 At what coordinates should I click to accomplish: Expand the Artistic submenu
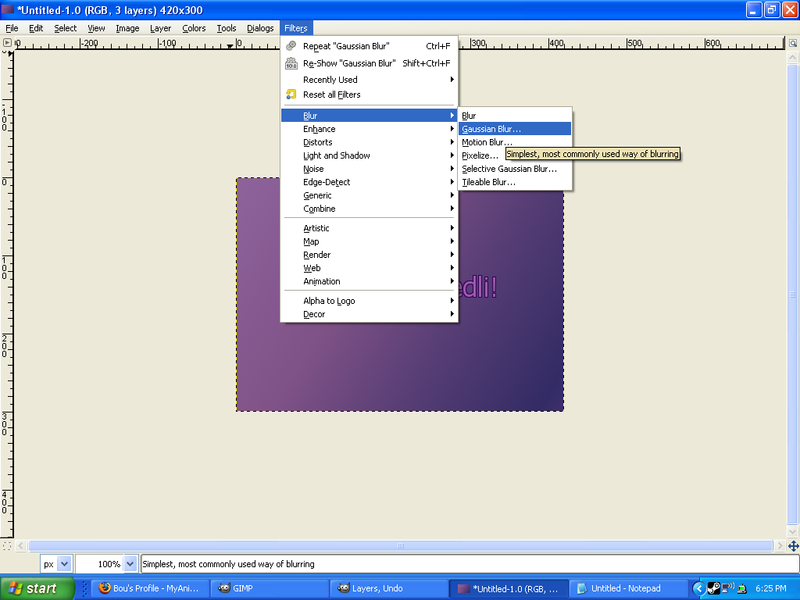tap(369, 228)
